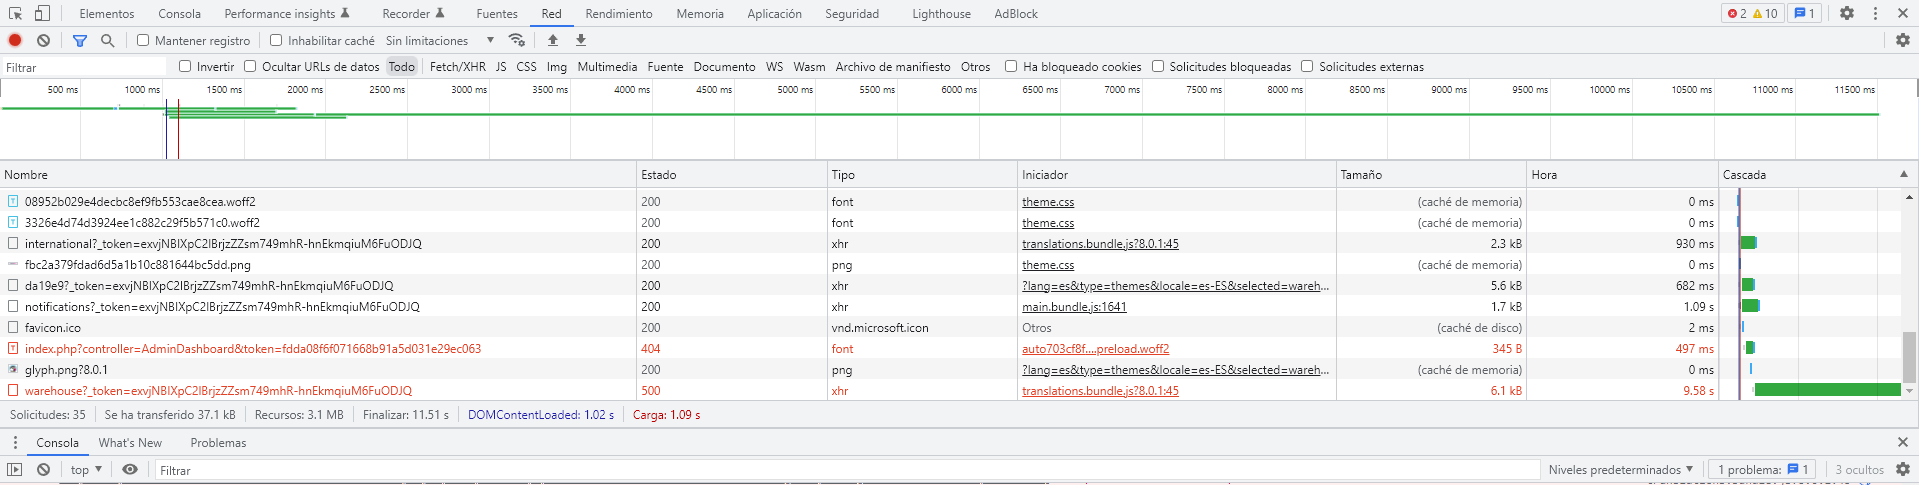This screenshot has width=1919, height=485.
Task: Click the red load marker in timeline
Action: click(178, 128)
